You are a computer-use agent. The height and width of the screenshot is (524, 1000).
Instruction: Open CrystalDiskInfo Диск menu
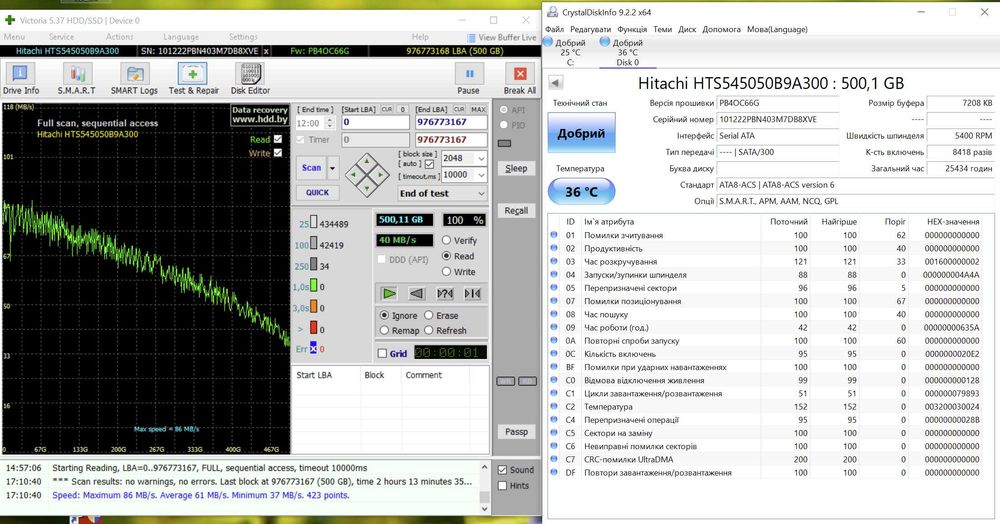coord(687,29)
